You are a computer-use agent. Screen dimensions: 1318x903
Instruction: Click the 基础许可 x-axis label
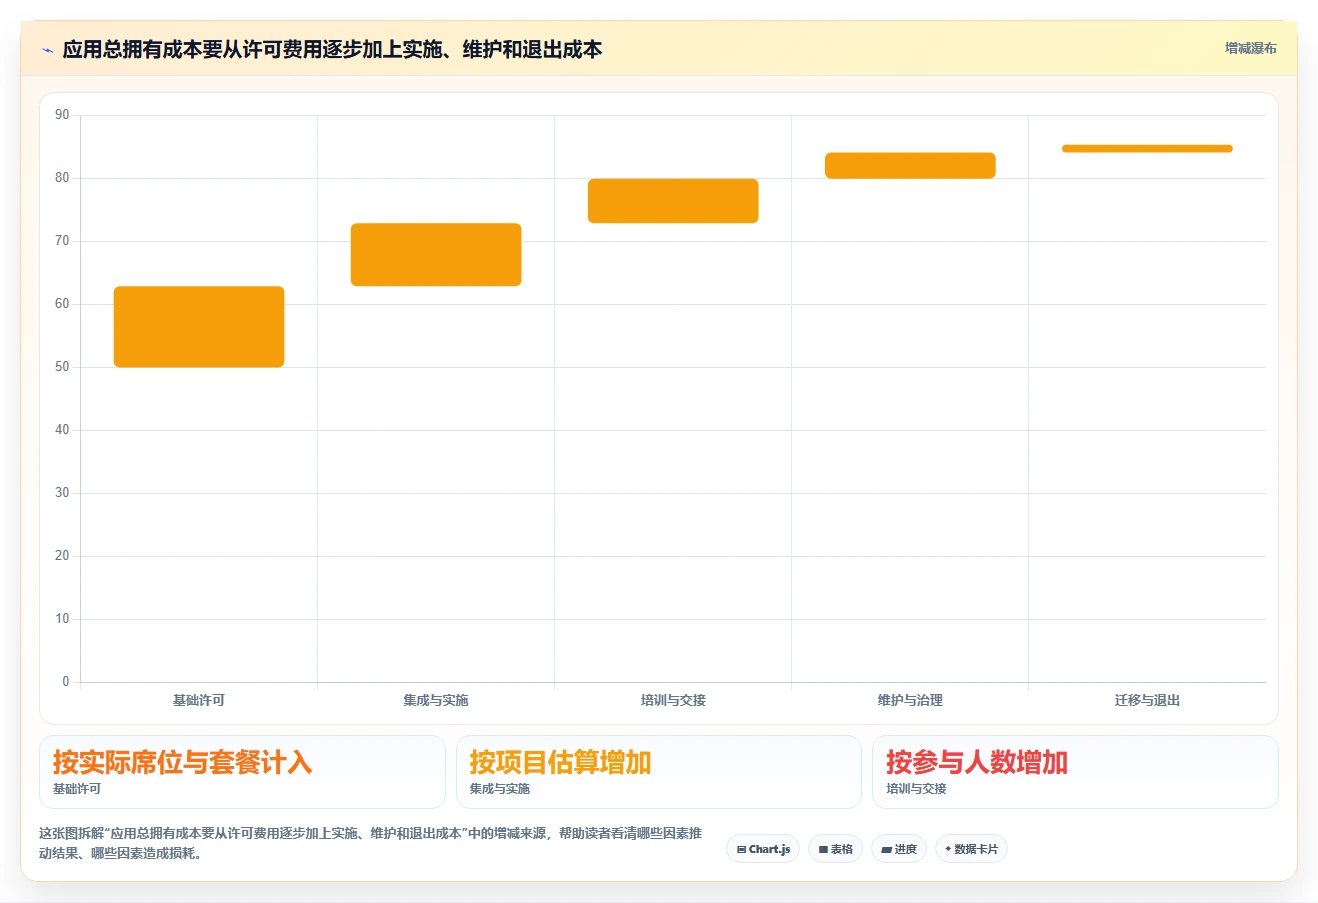[x=199, y=700]
